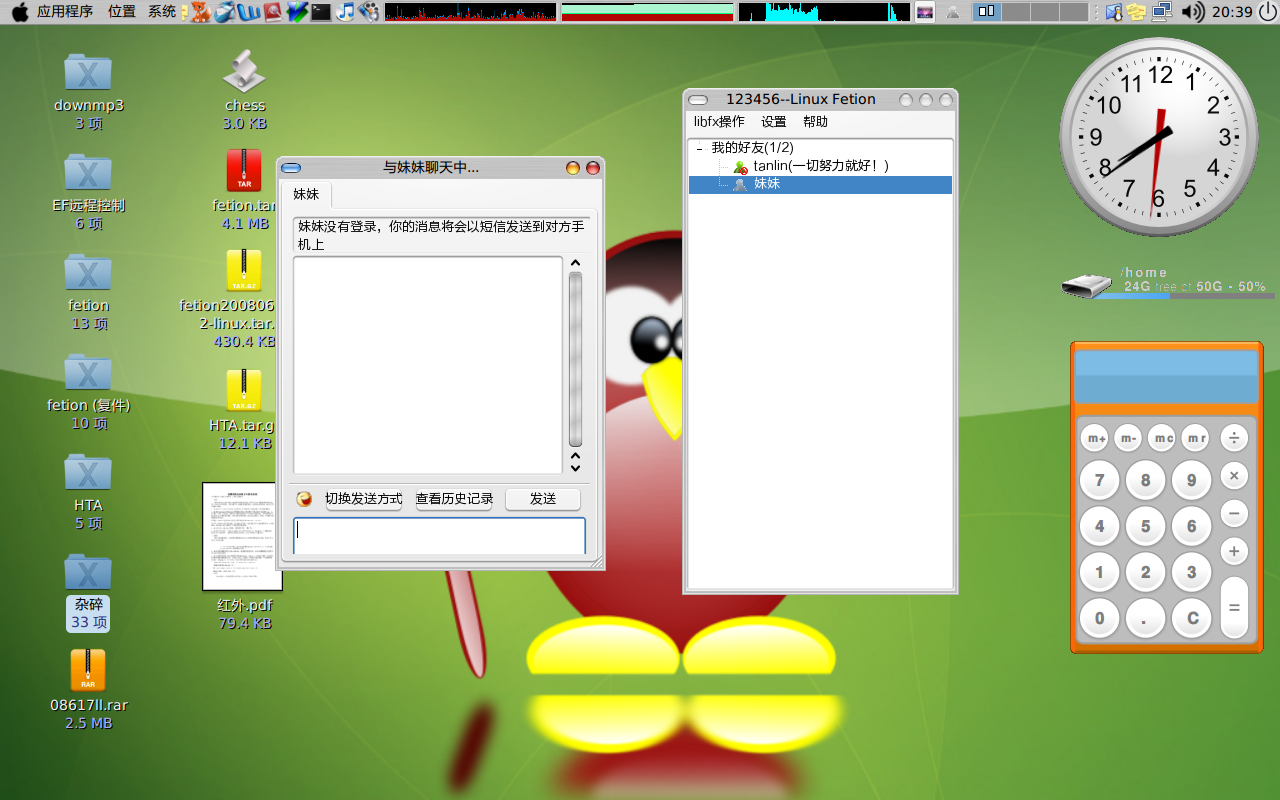Viewport: 1280px width, 800px height.
Task: Click the calculator mr key
Action: click(1195, 438)
